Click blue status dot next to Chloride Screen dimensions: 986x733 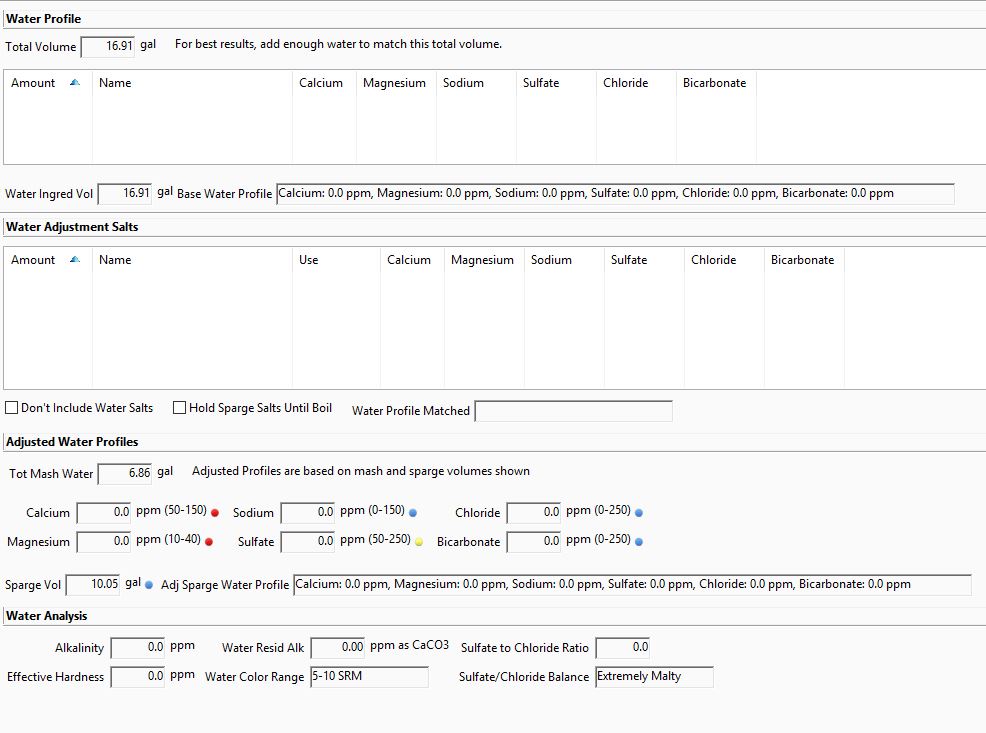(x=639, y=513)
